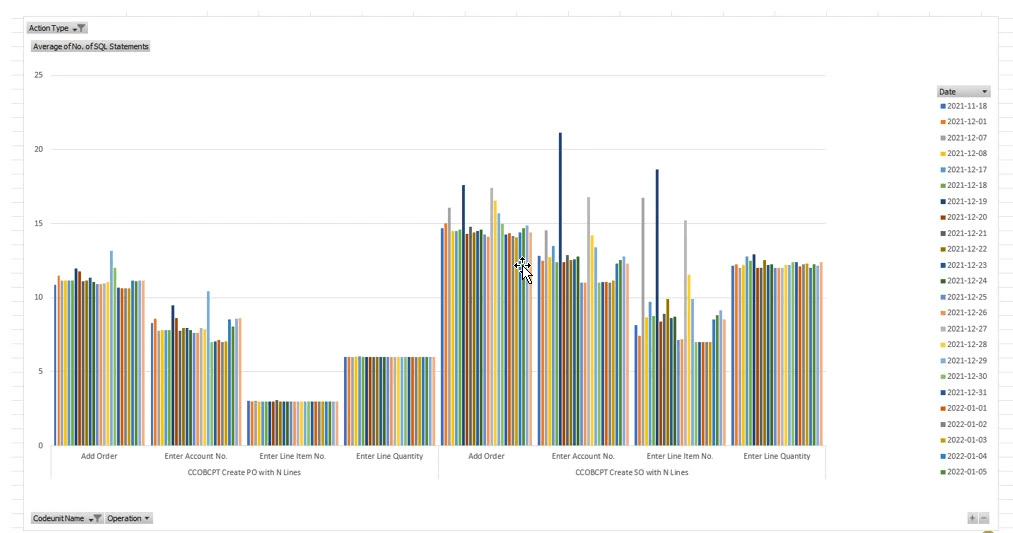Click the CCOBCPT Create SO with N Lines label

tap(631, 472)
